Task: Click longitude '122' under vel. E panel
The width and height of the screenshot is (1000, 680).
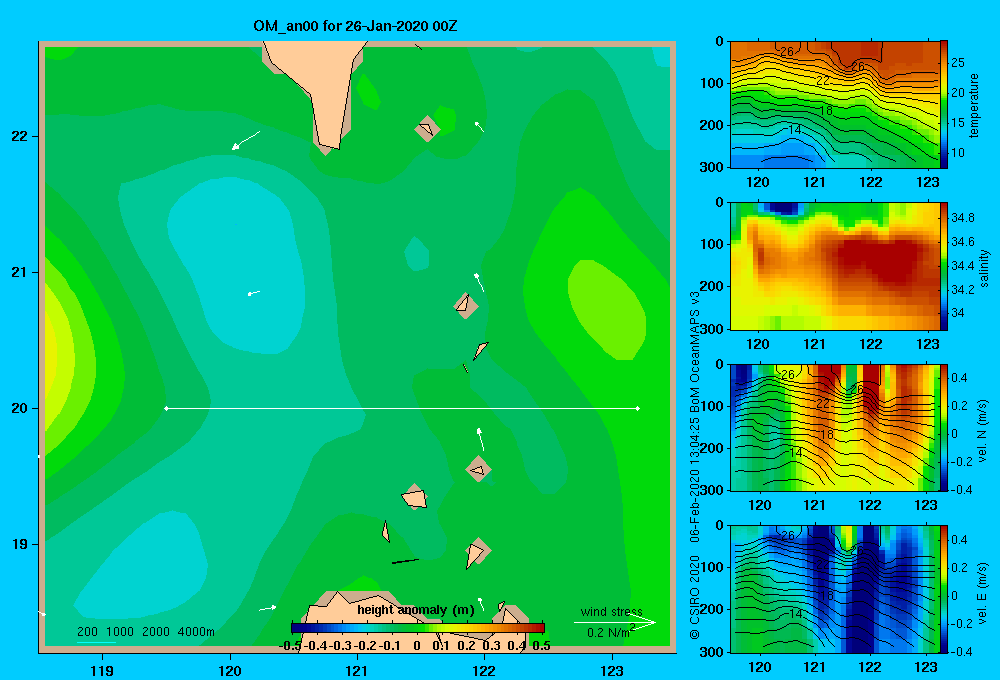Action: click(870, 667)
